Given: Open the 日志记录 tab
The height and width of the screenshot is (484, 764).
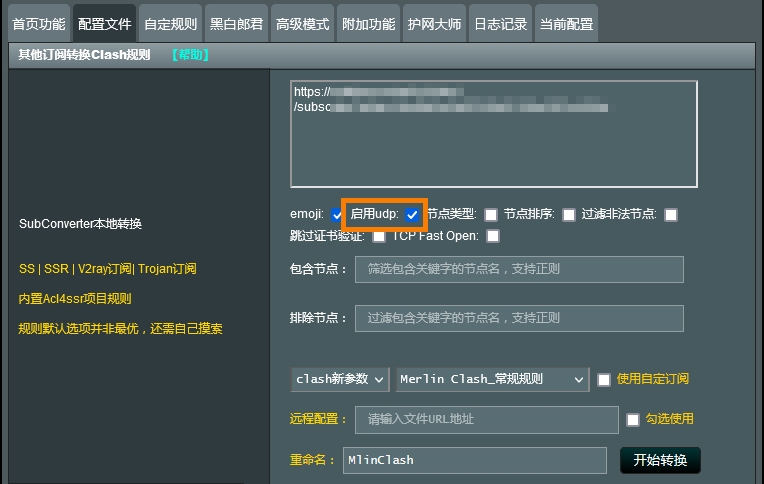Looking at the screenshot, I should [x=500, y=24].
